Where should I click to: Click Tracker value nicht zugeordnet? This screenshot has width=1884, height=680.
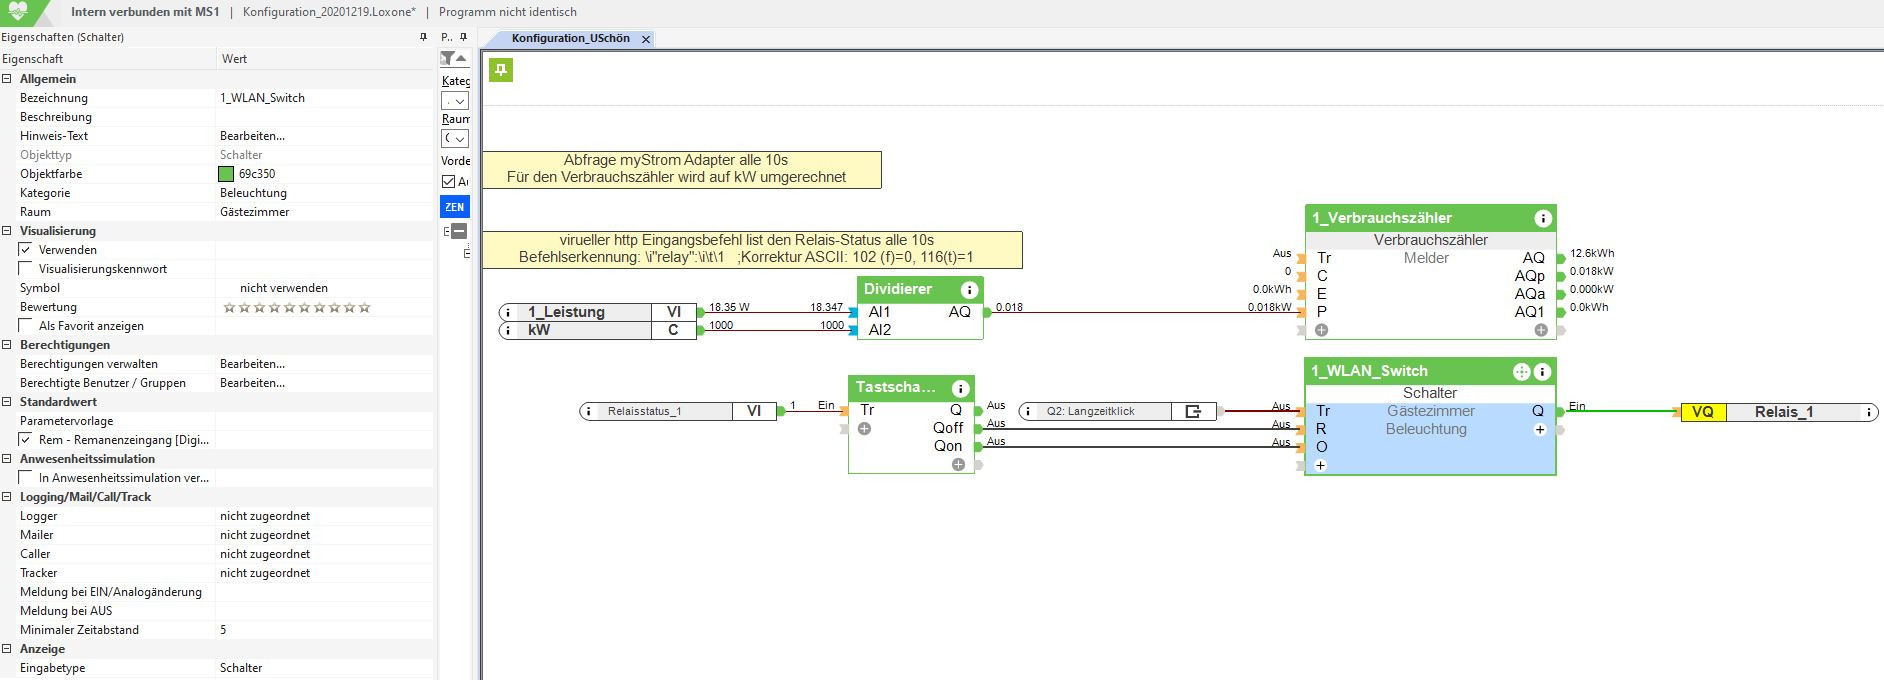[x=265, y=573]
